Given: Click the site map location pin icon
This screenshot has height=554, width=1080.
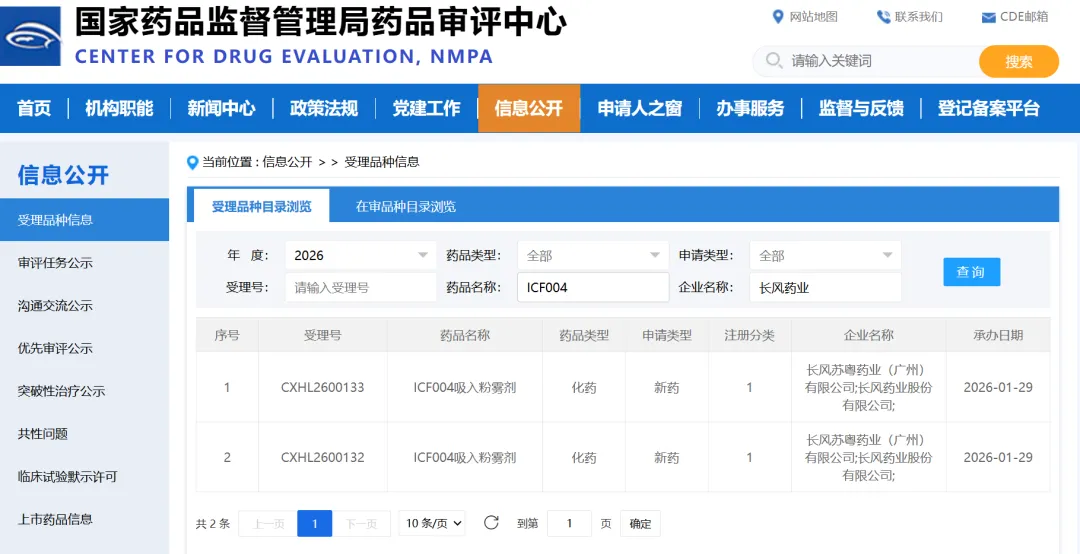Looking at the screenshot, I should pyautogui.click(x=778, y=17).
